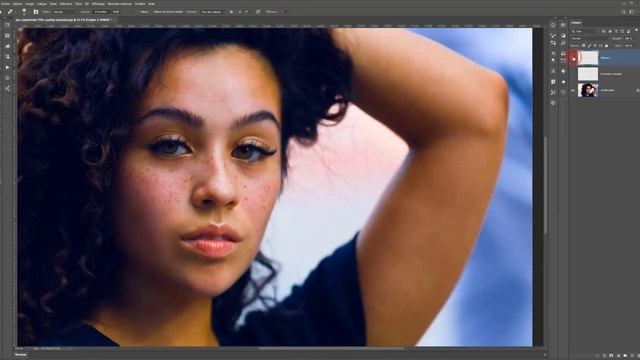This screenshot has width=640, height=360.
Task: Open the Montage panel tab at bottom
Action: point(20,355)
